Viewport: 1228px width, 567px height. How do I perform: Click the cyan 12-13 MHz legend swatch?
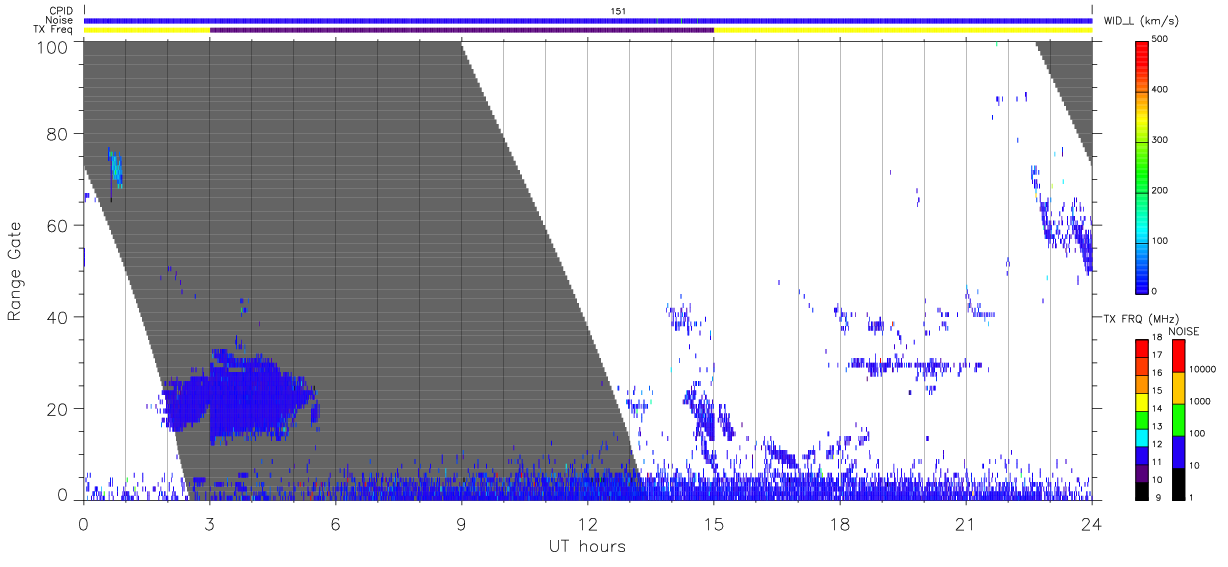[x=1142, y=436]
